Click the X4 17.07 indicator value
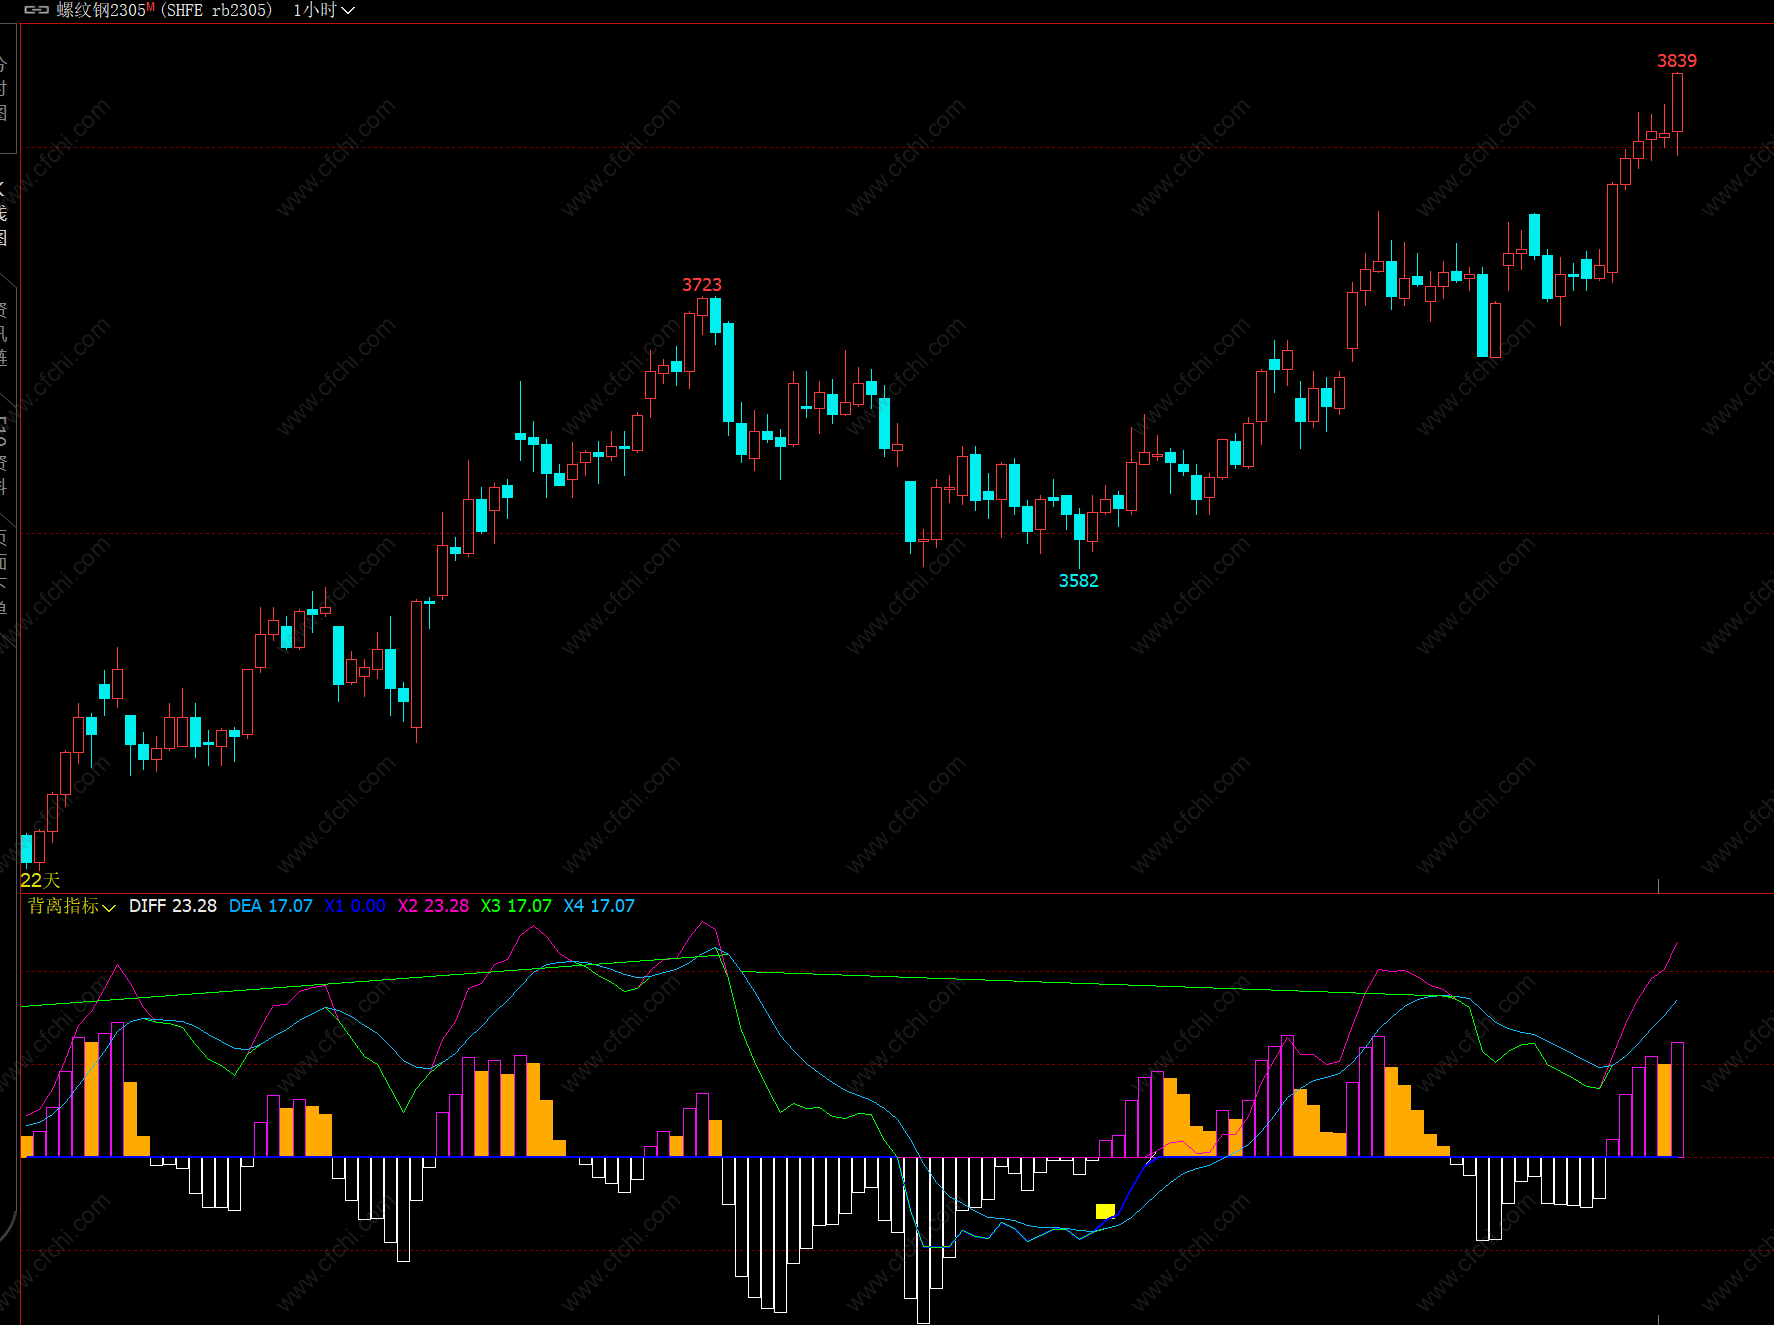 point(599,906)
